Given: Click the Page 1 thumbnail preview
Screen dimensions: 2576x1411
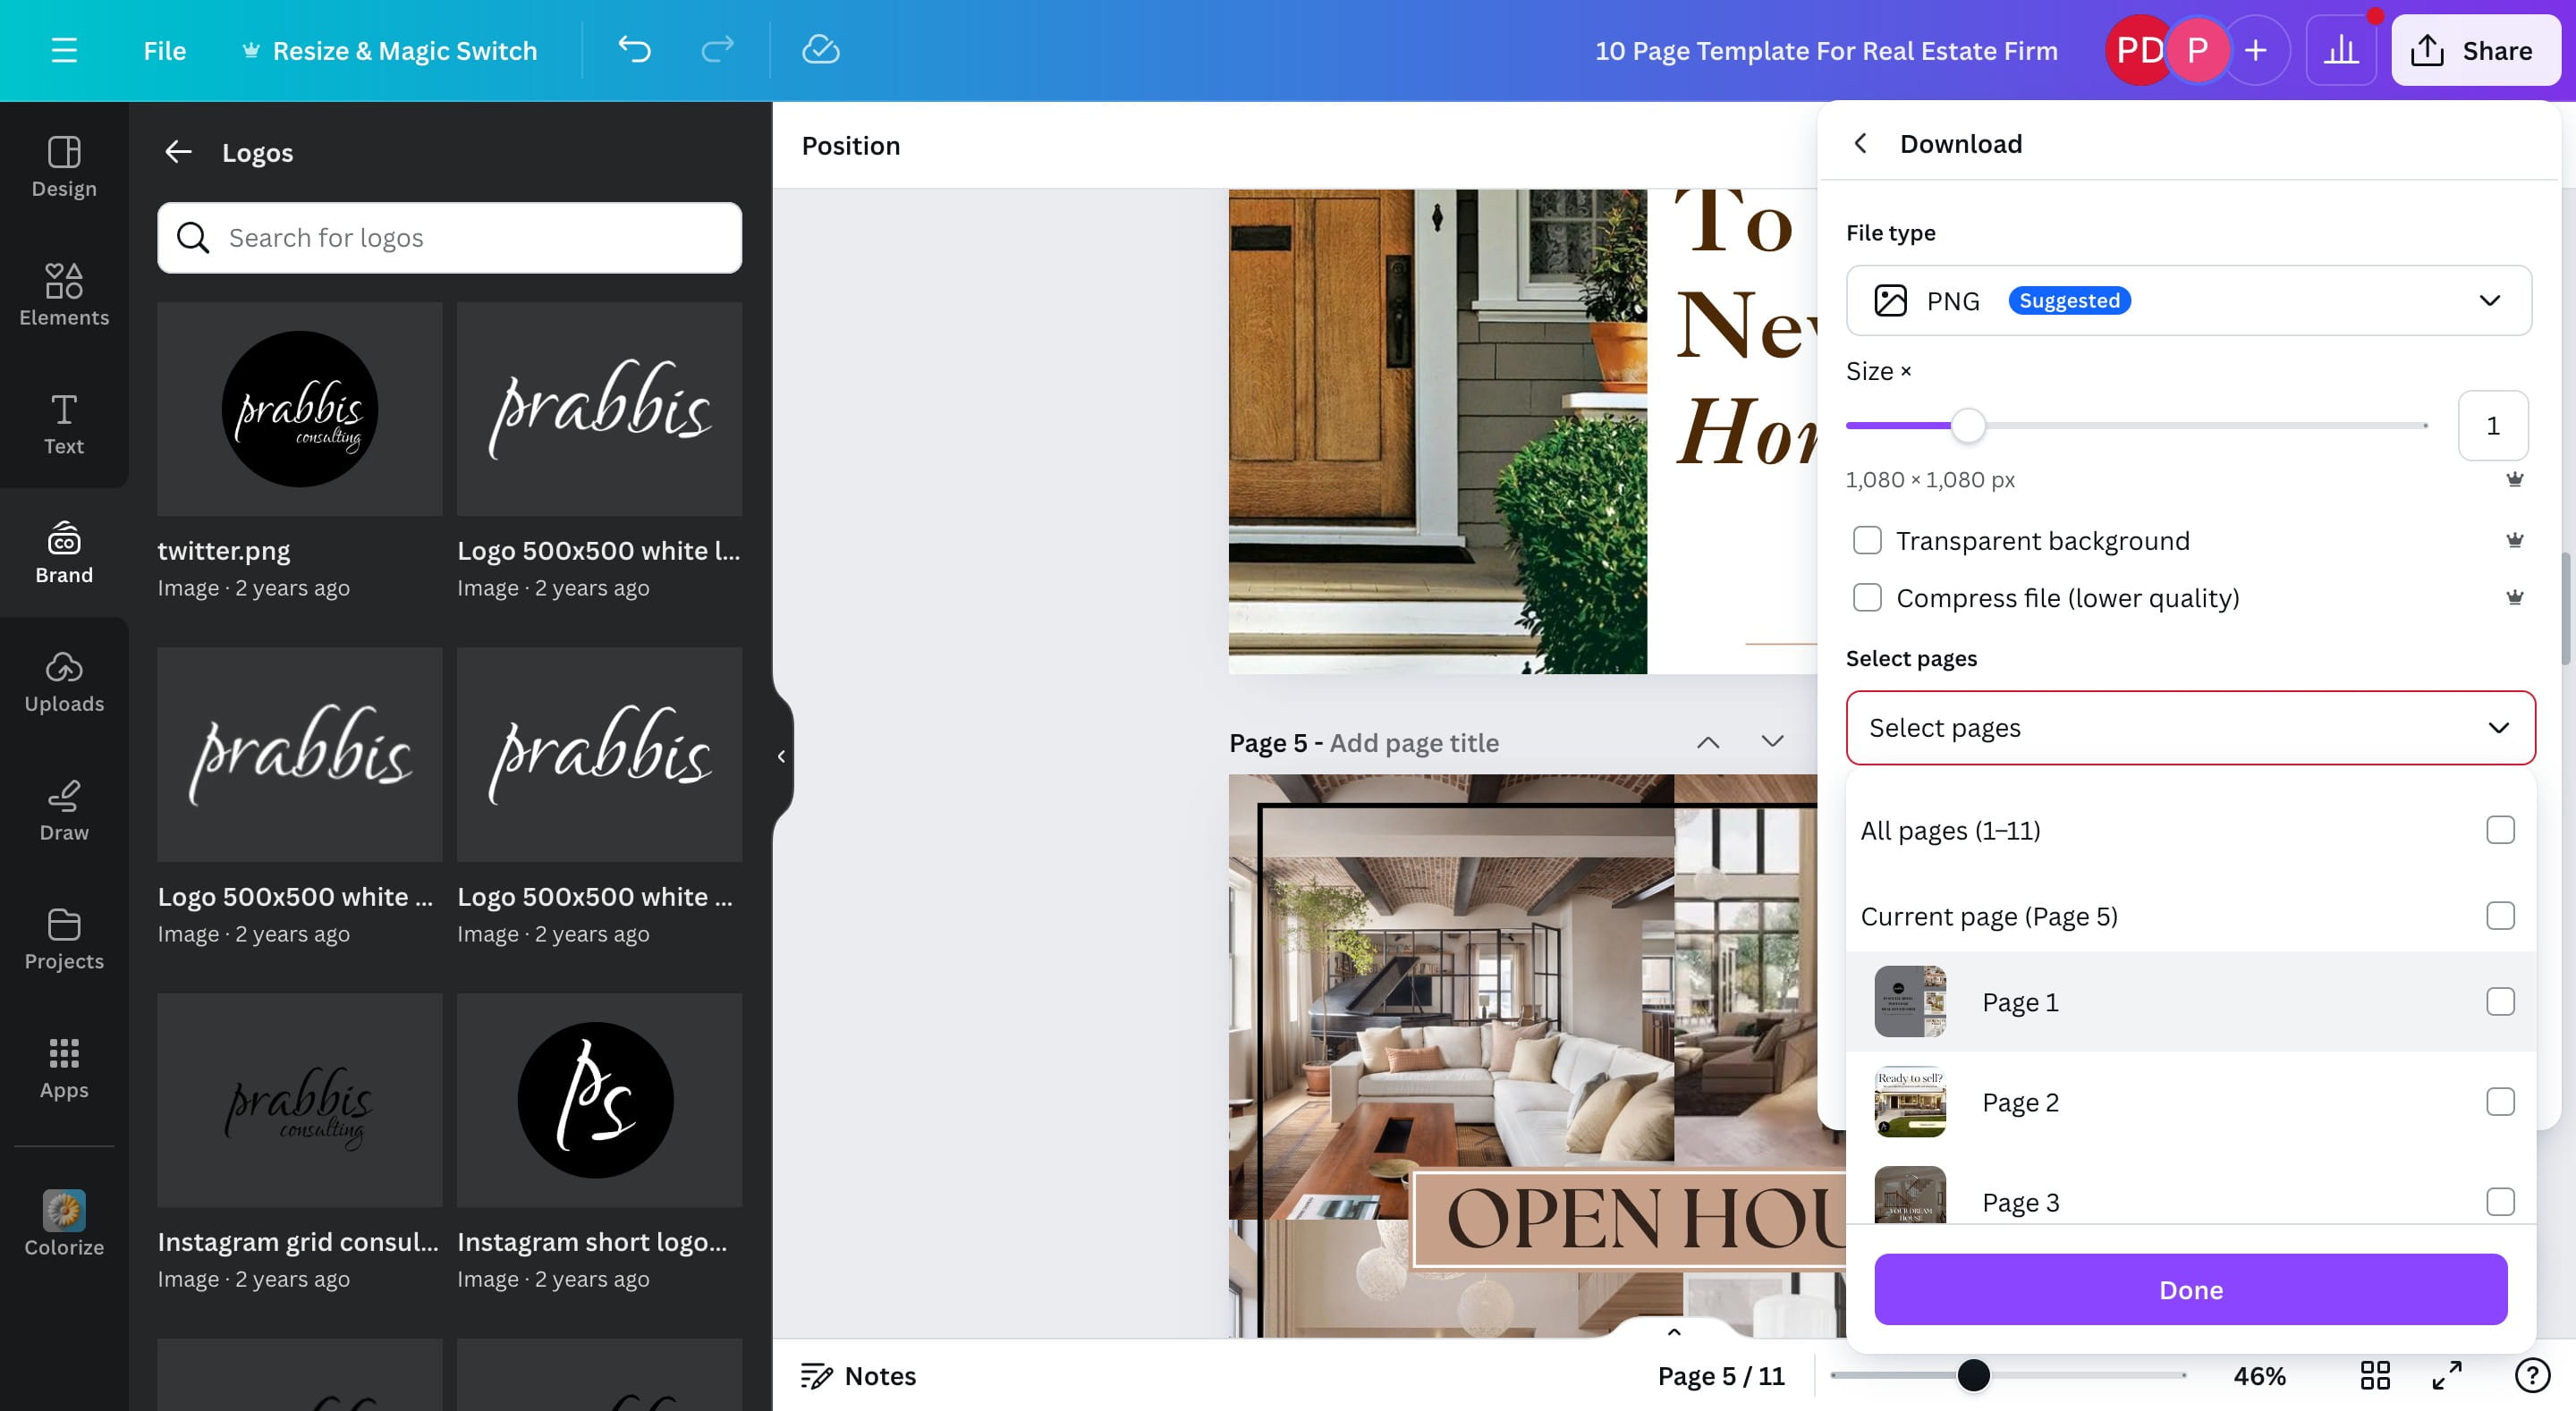Looking at the screenshot, I should [x=1910, y=1001].
